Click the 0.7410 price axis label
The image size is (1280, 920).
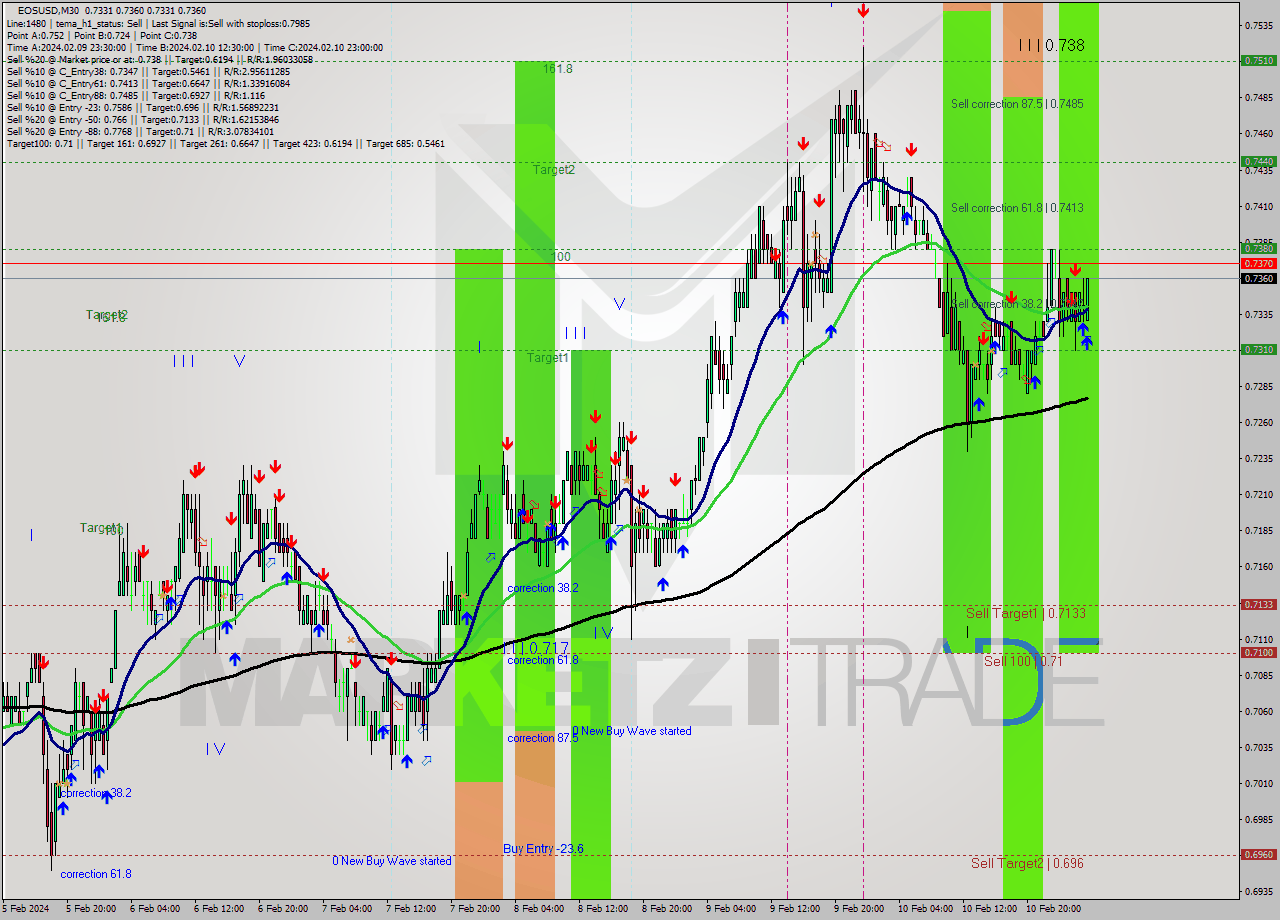pyautogui.click(x=1257, y=206)
